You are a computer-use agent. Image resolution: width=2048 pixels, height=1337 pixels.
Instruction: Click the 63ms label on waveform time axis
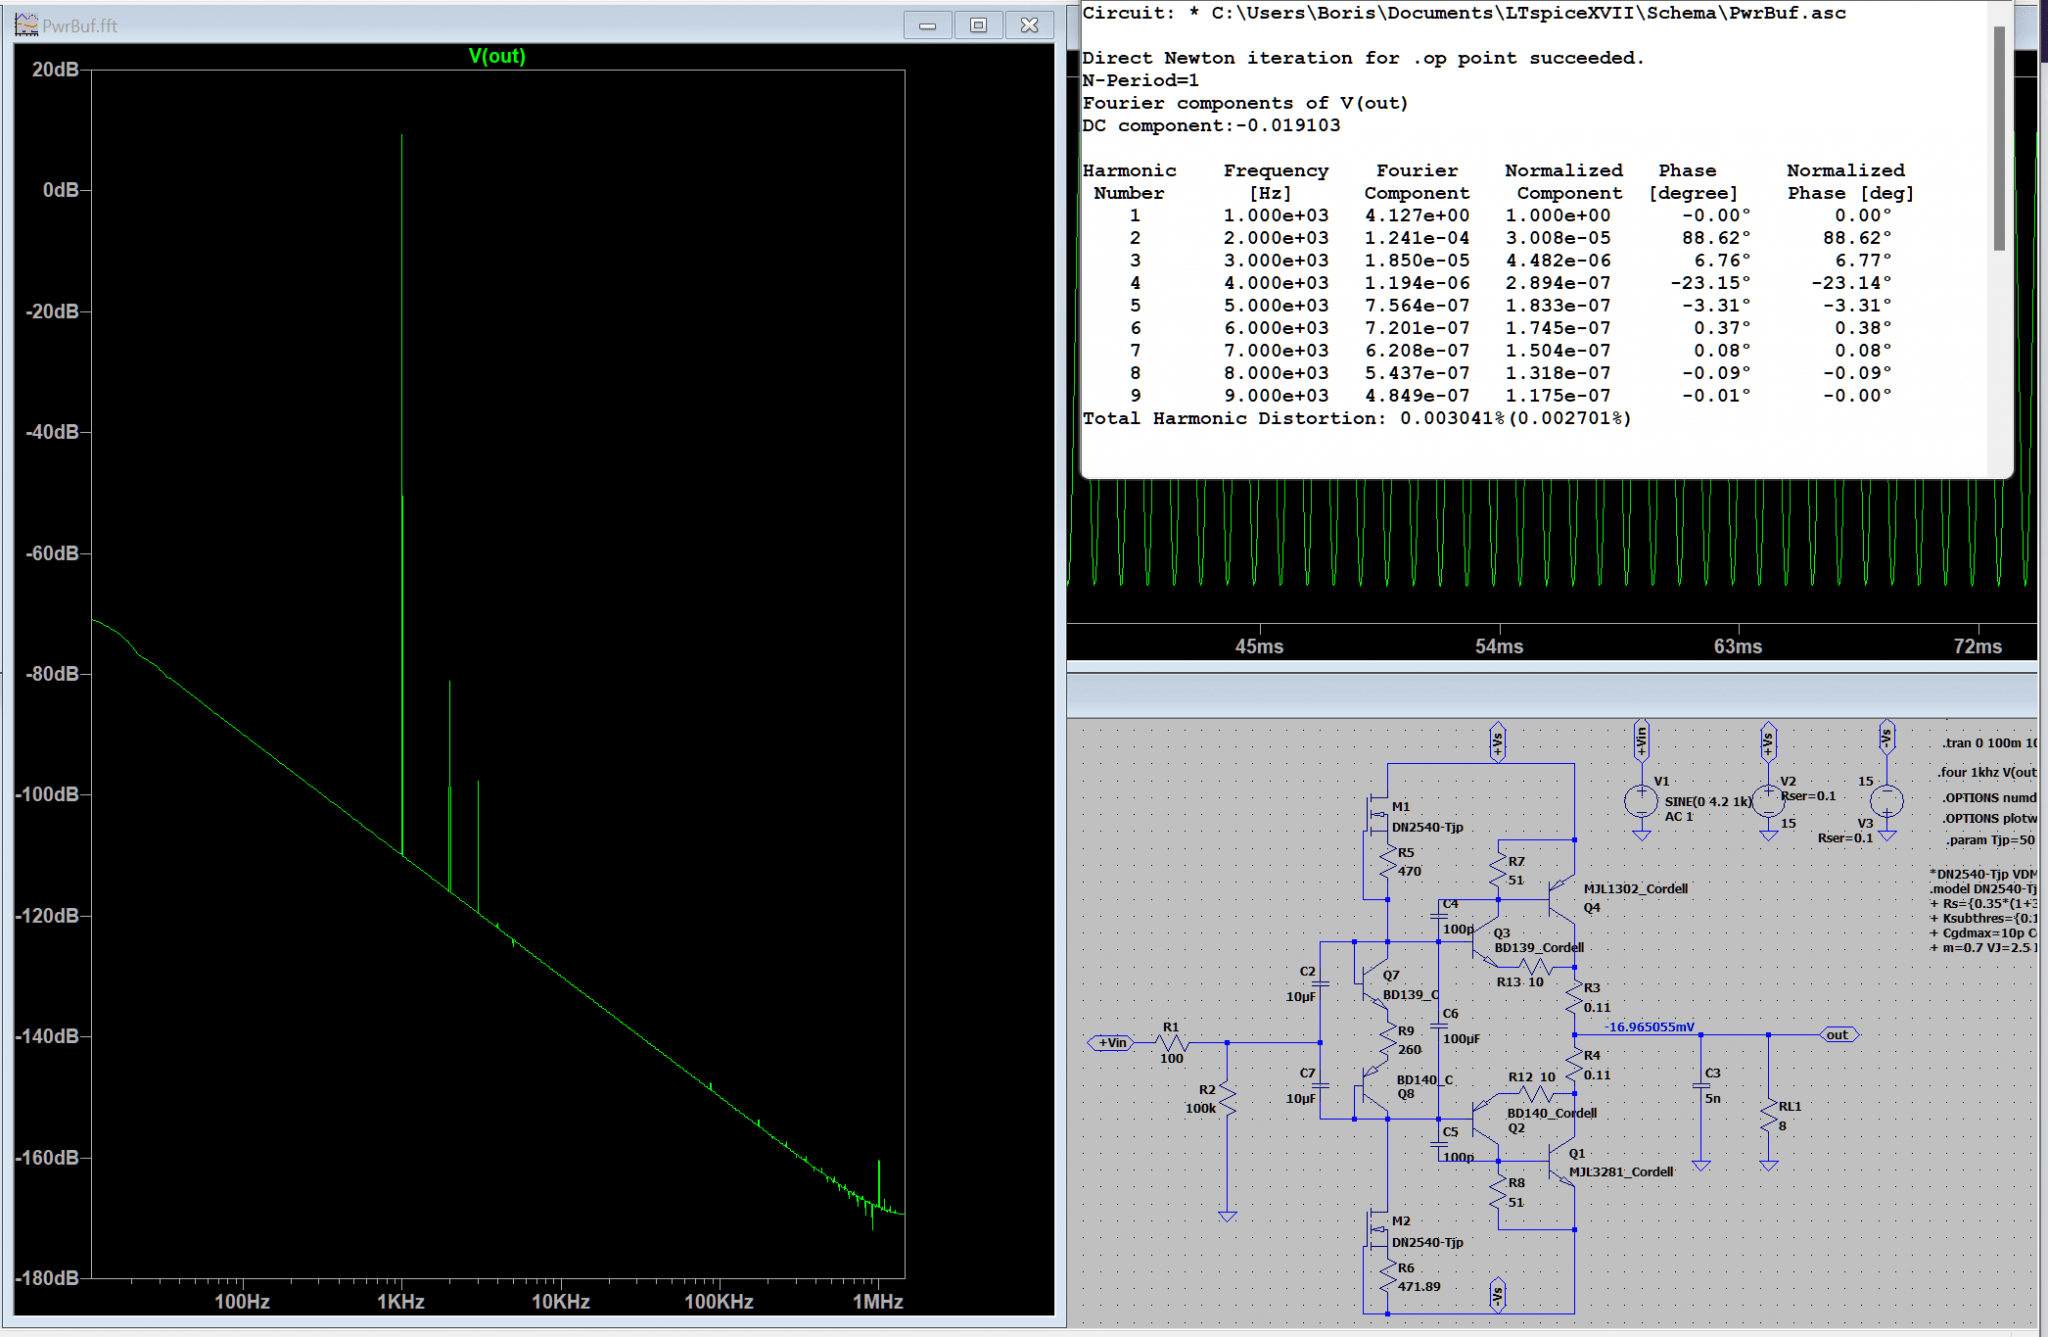pyautogui.click(x=1738, y=646)
